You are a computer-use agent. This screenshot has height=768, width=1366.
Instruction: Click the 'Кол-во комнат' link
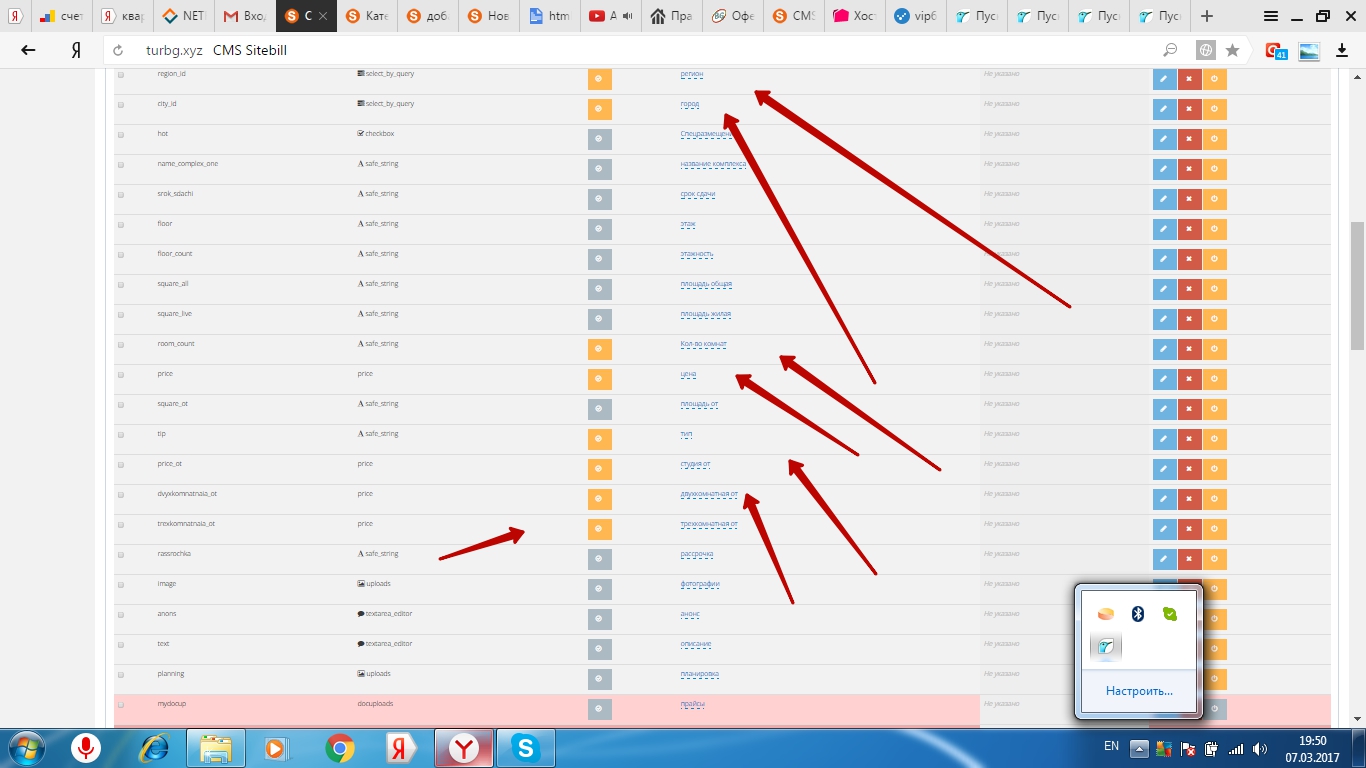coord(703,345)
